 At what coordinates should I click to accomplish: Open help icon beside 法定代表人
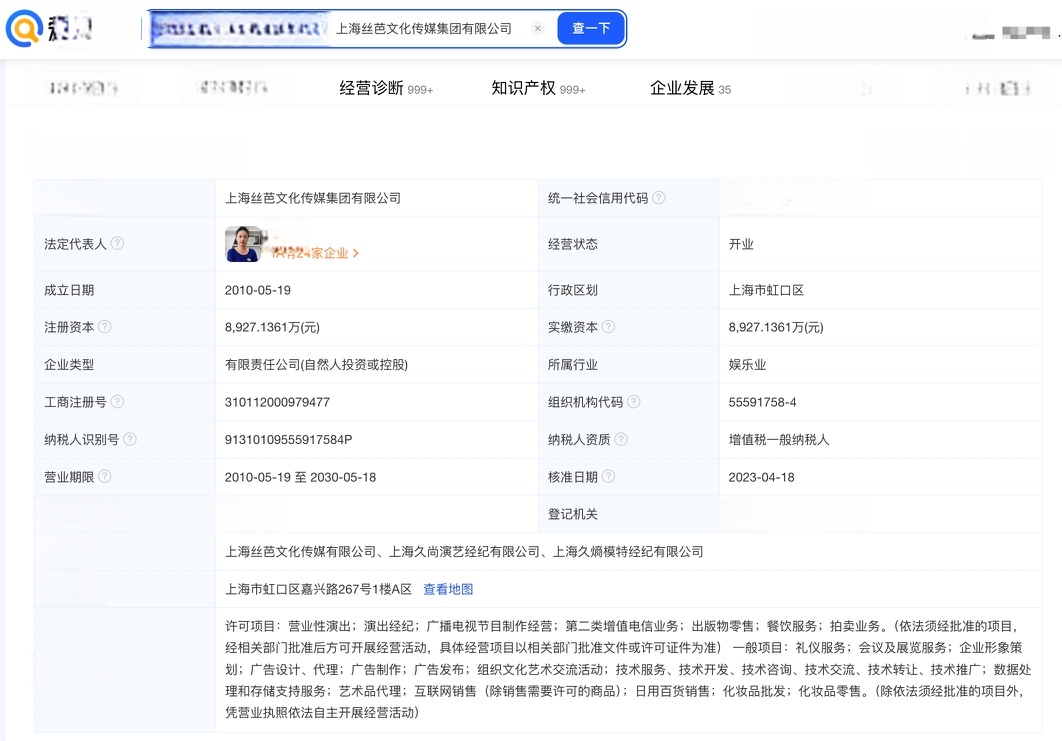click(117, 243)
